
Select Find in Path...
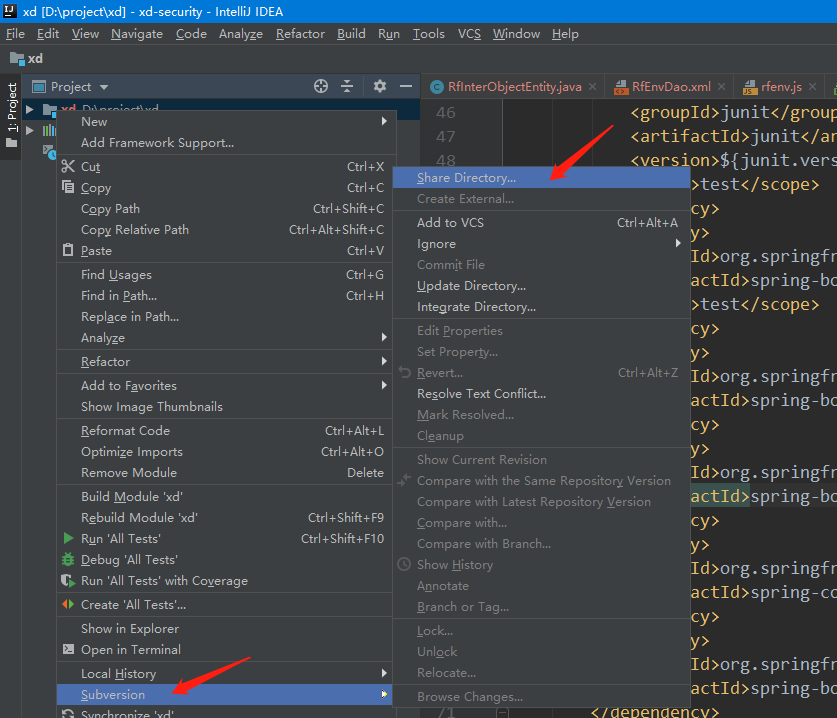pos(224,296)
